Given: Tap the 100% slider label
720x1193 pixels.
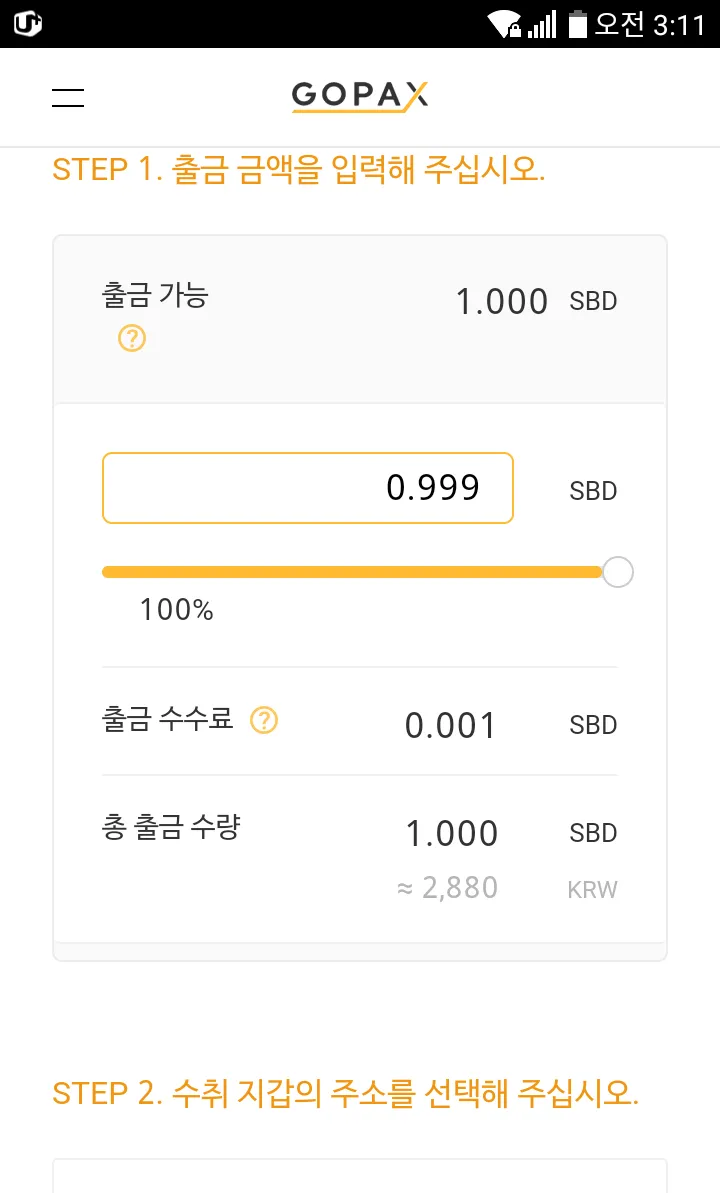Looking at the screenshot, I should 176,609.
